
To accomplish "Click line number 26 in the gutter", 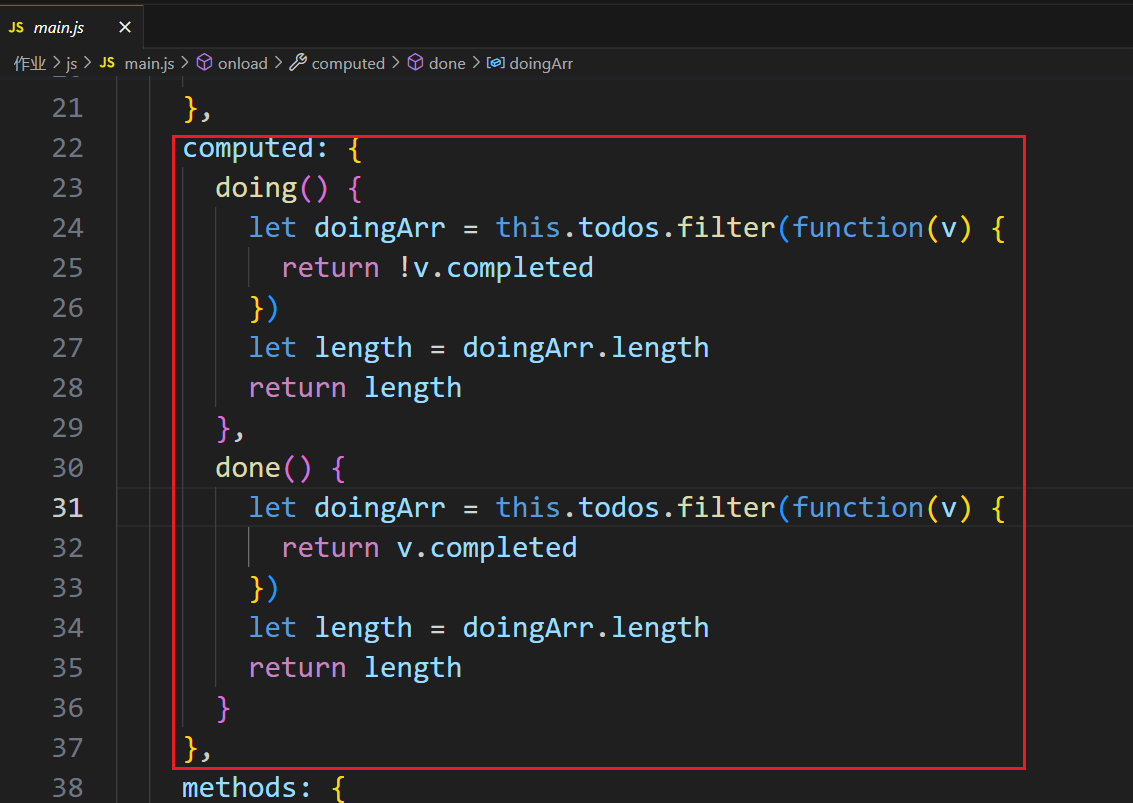I will tap(68, 308).
